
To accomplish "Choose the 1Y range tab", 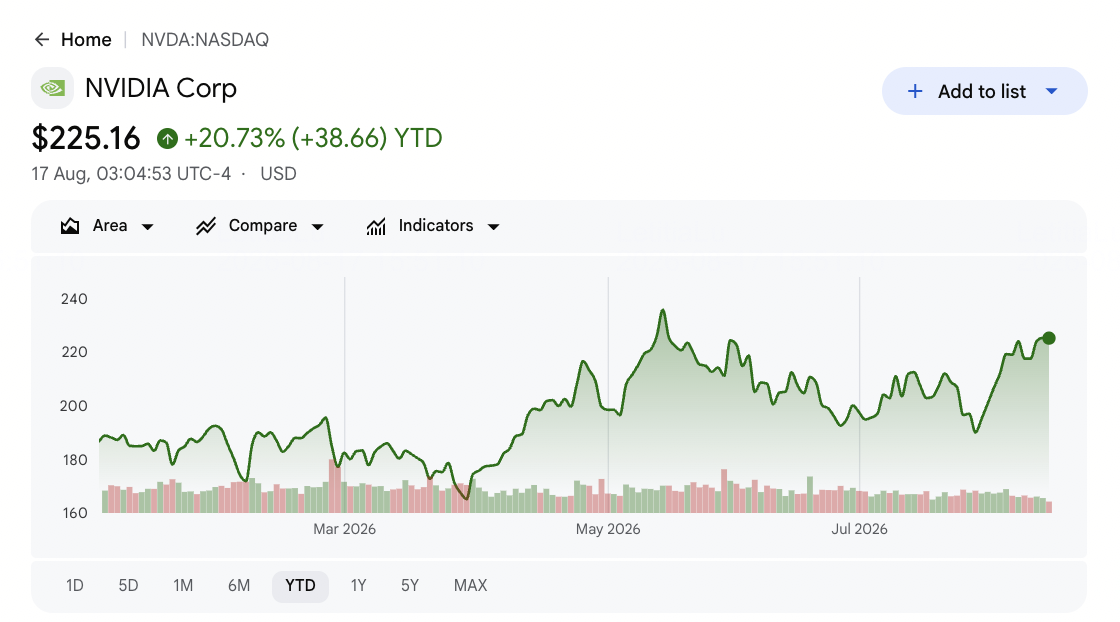I will (359, 586).
